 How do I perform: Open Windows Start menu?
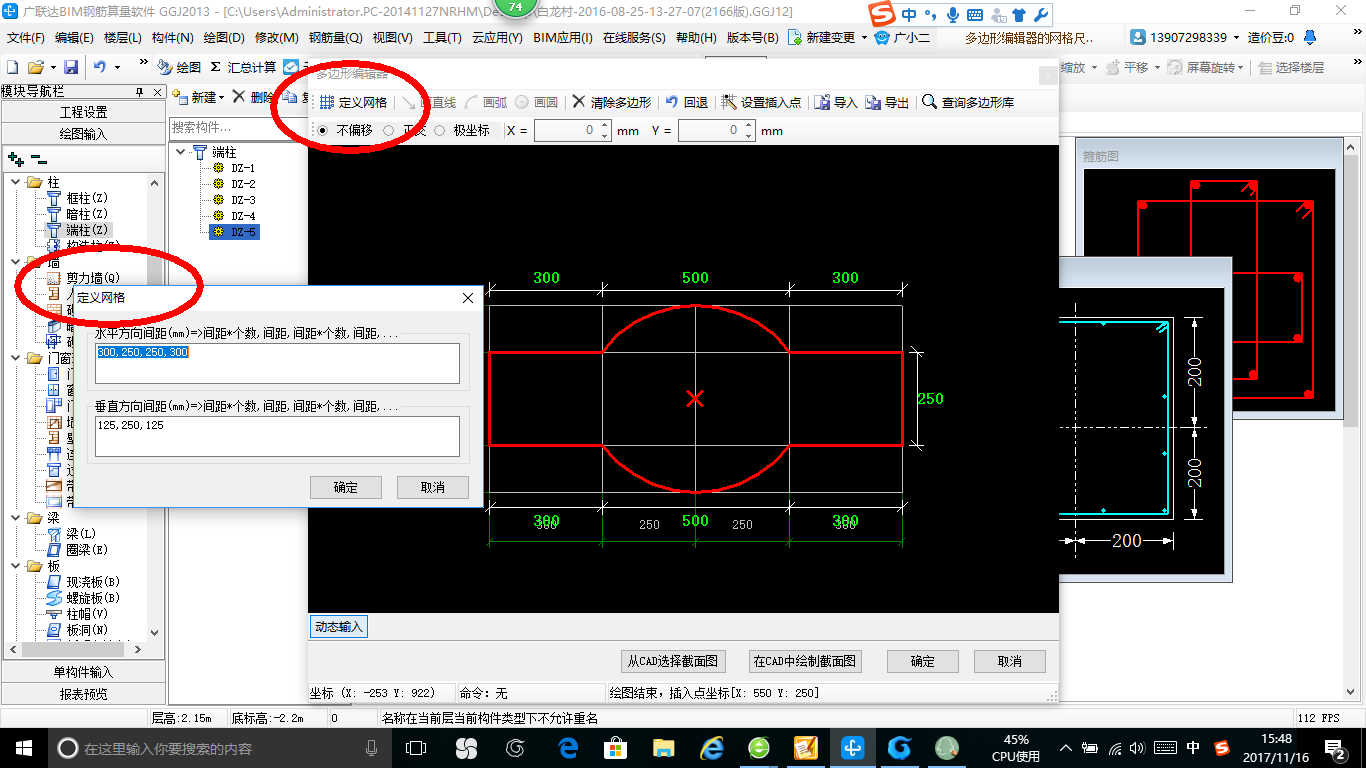(23, 747)
